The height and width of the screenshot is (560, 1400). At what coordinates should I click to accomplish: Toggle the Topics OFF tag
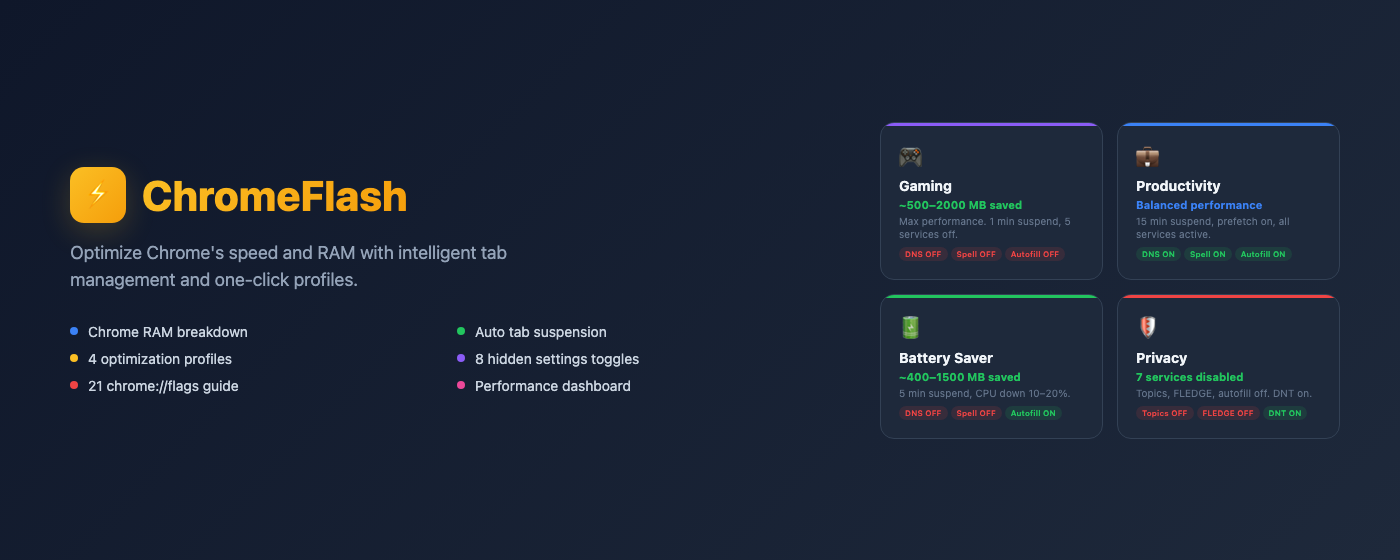tap(1164, 413)
